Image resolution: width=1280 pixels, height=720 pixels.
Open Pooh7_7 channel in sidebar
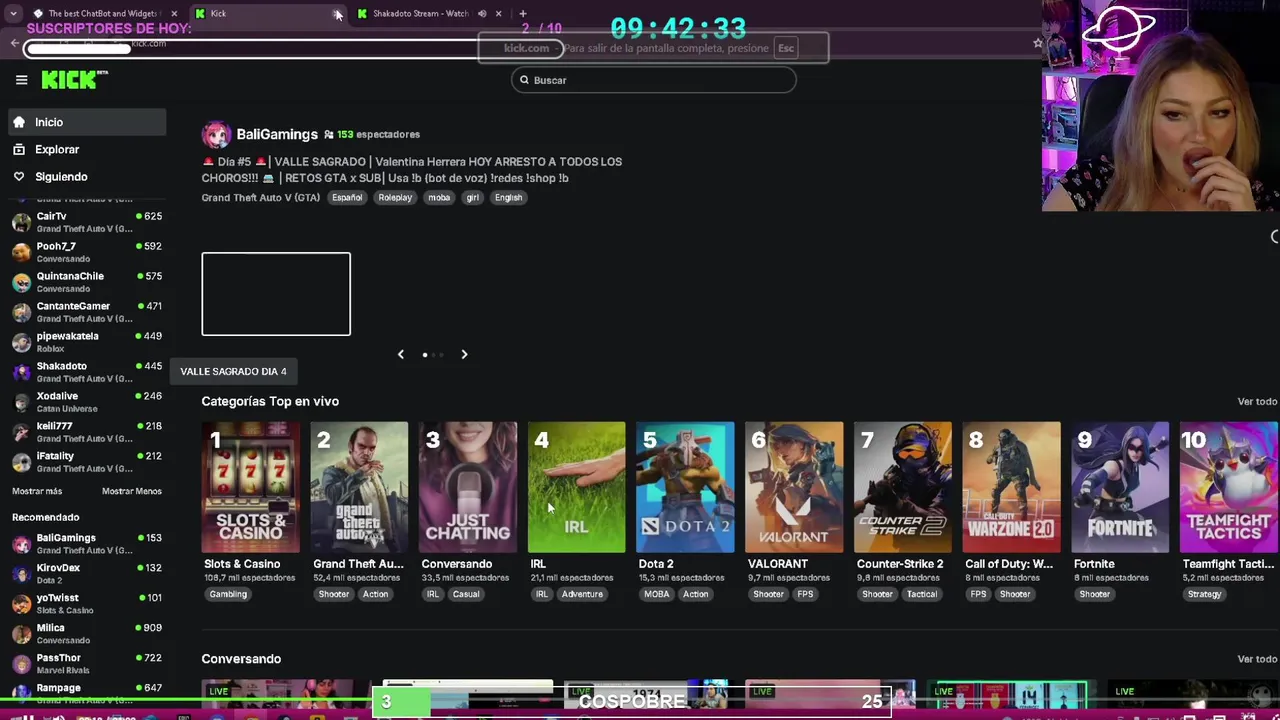(87, 252)
